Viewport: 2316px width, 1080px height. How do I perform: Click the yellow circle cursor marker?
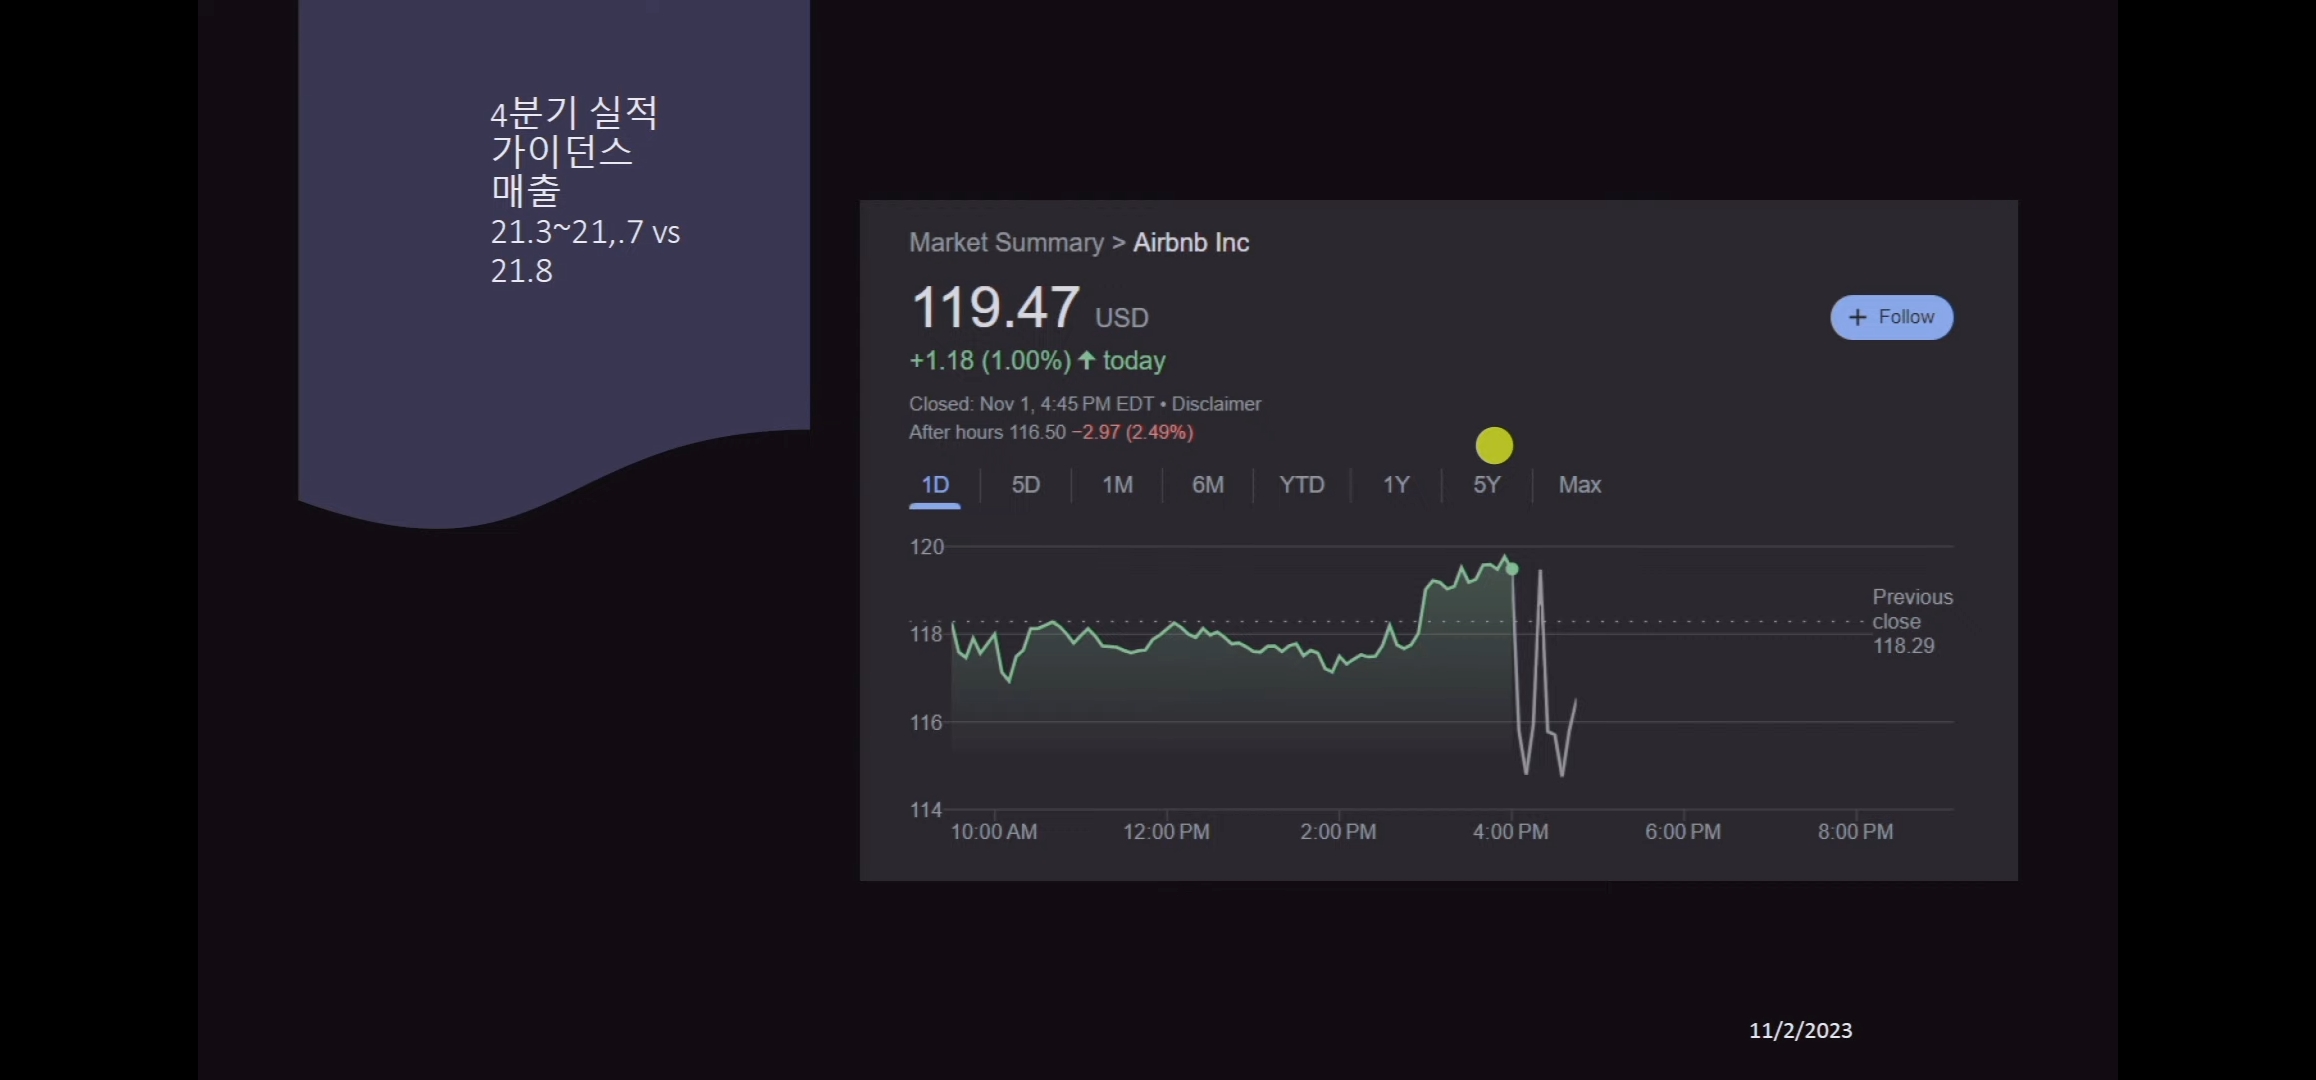pos(1494,445)
